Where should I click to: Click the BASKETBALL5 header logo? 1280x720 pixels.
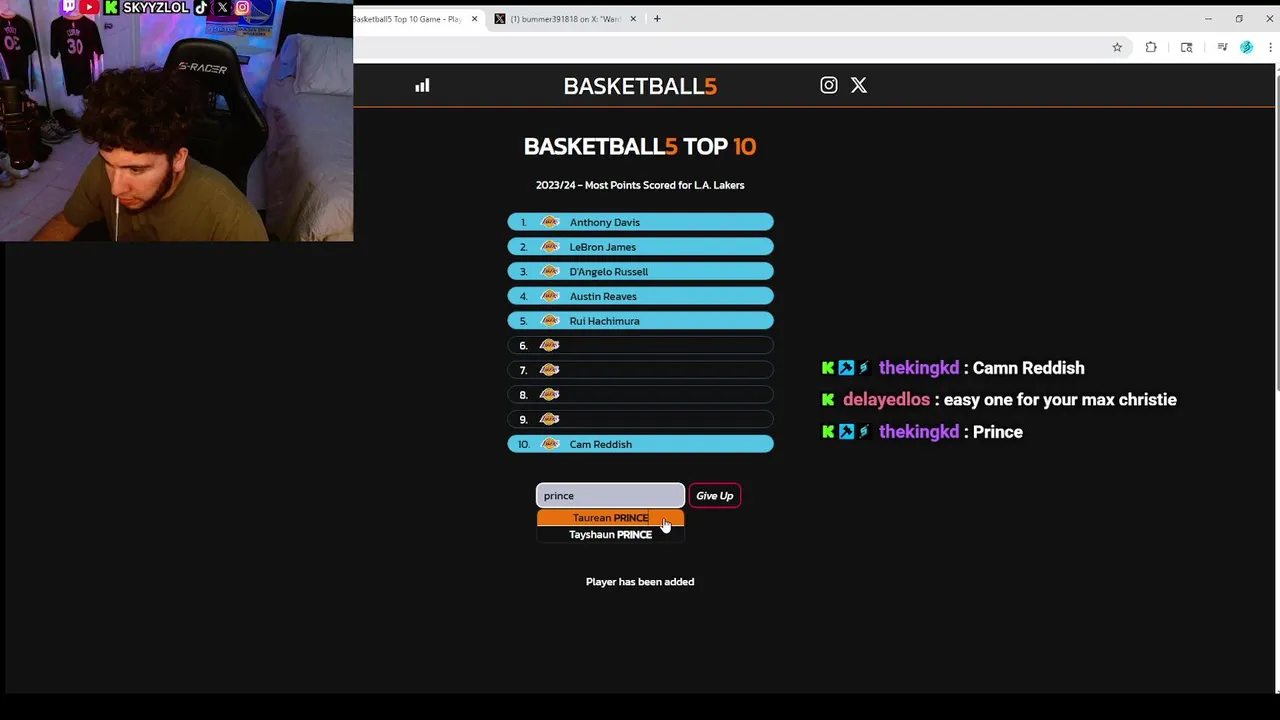click(x=640, y=86)
